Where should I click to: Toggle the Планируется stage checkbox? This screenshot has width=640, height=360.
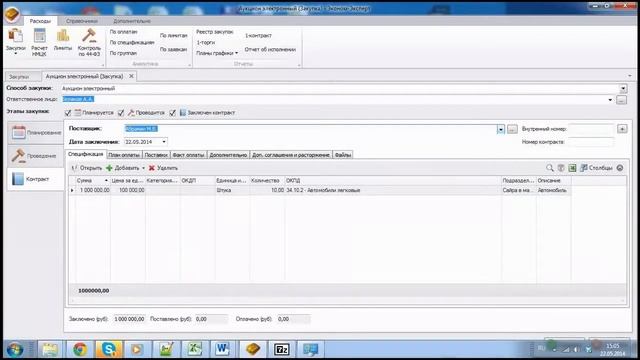(x=68, y=113)
